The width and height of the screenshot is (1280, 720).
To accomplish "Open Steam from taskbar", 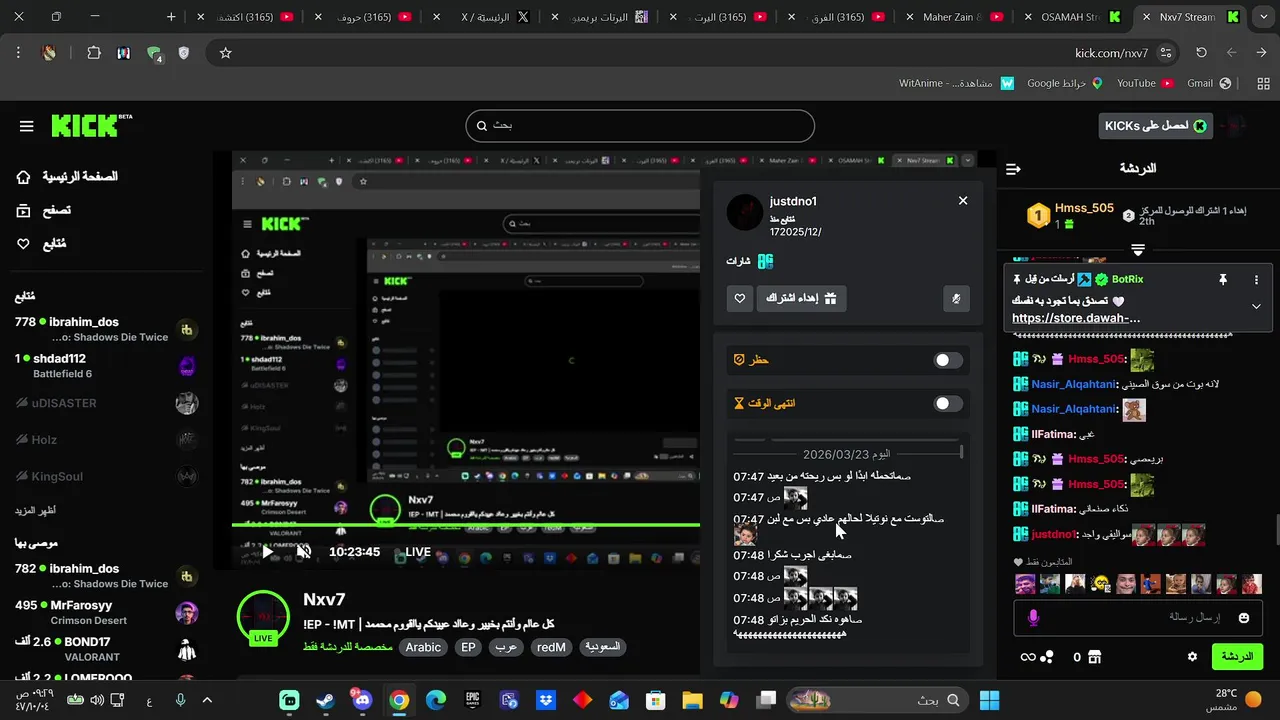I will (x=325, y=700).
